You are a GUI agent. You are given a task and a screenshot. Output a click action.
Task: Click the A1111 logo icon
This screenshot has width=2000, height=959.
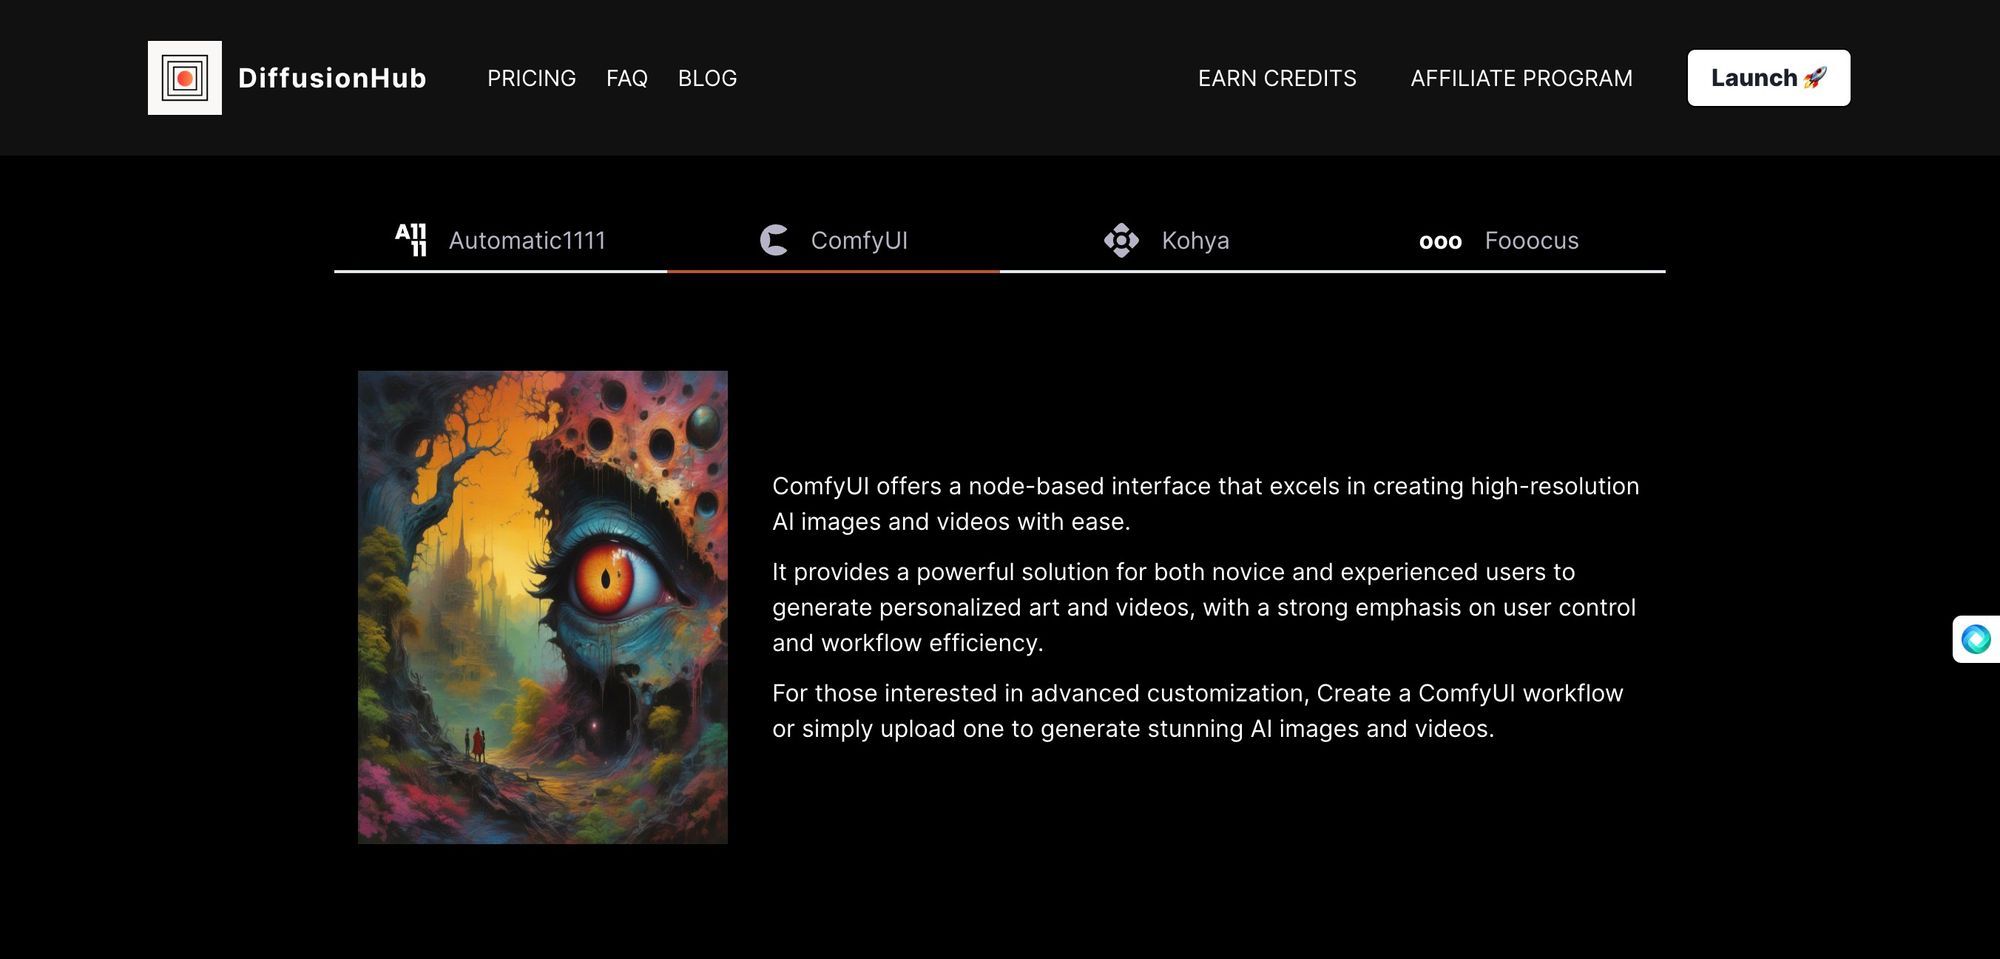[411, 240]
